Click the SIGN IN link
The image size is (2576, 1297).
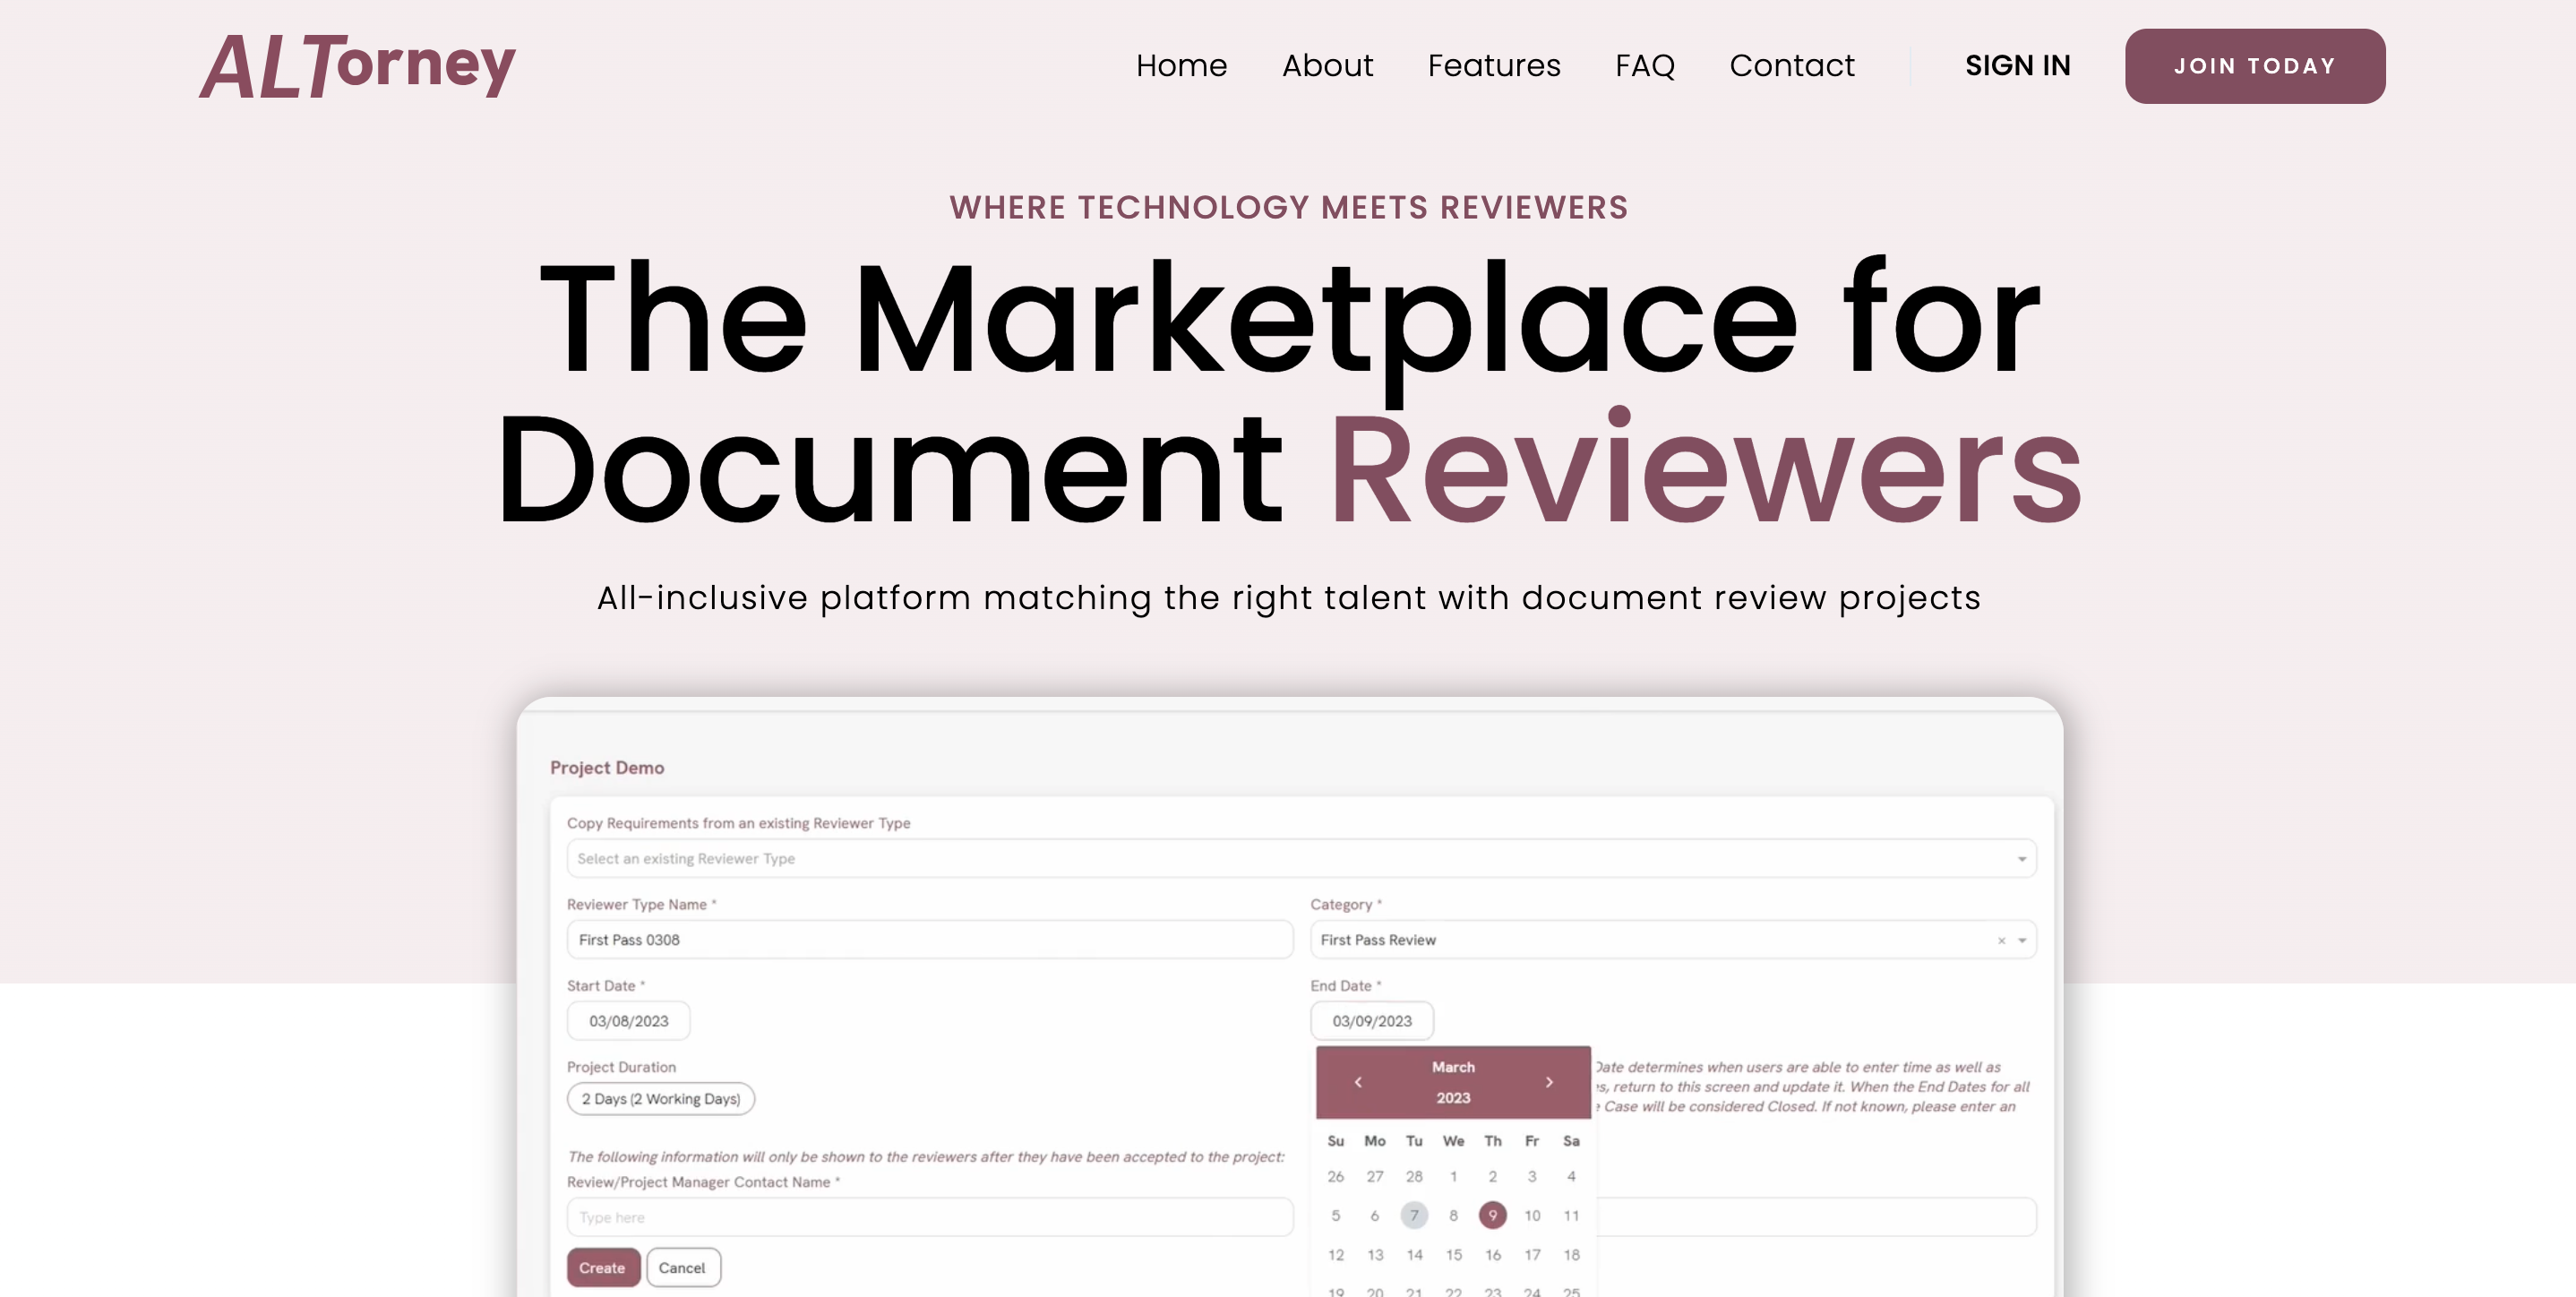(x=2017, y=66)
